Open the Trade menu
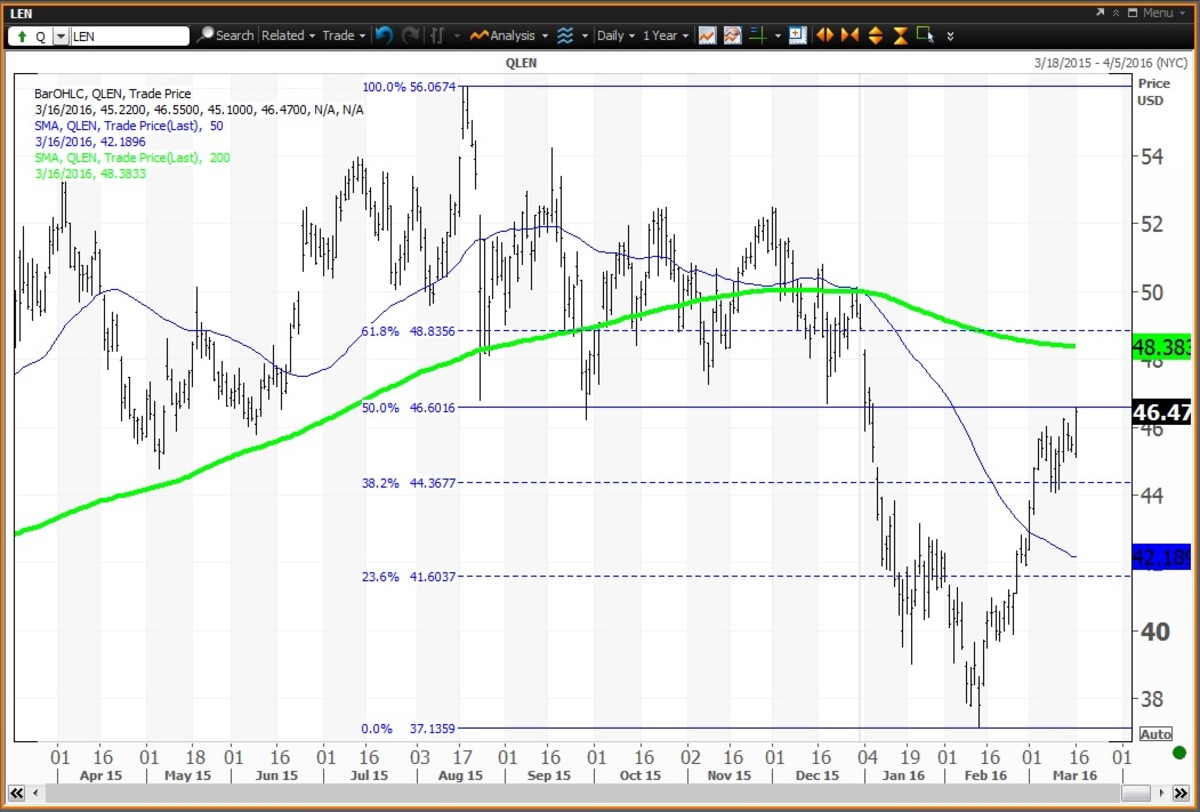1200x812 pixels. [x=343, y=35]
